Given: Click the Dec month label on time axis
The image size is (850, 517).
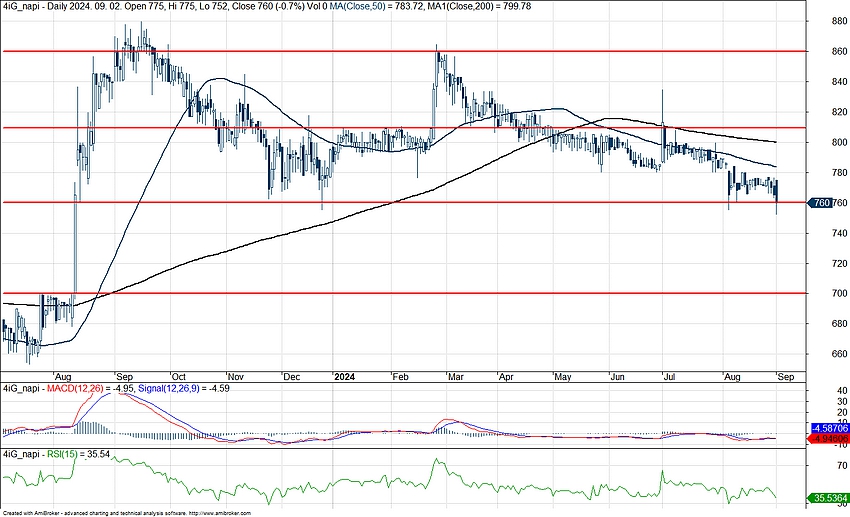Looking at the screenshot, I should click(292, 377).
